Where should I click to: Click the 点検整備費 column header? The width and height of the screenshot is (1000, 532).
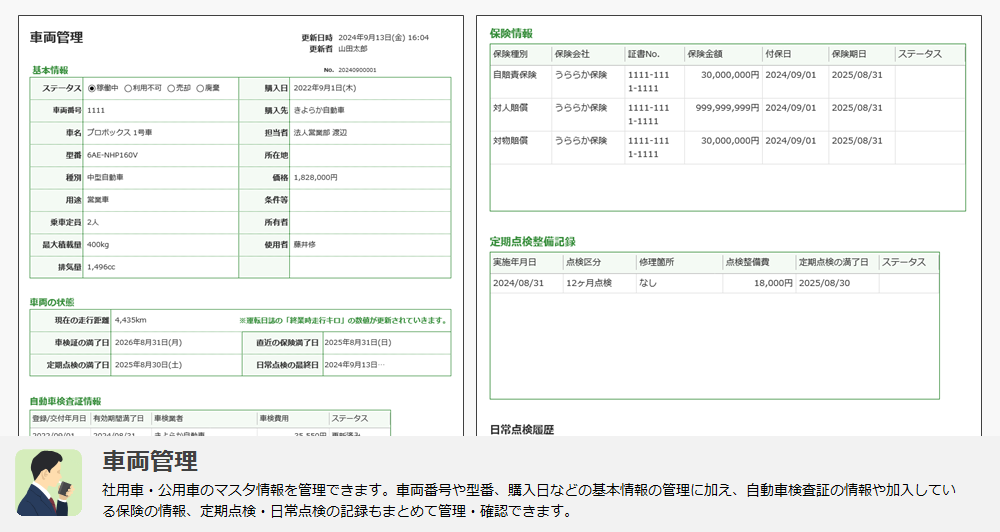(747, 262)
